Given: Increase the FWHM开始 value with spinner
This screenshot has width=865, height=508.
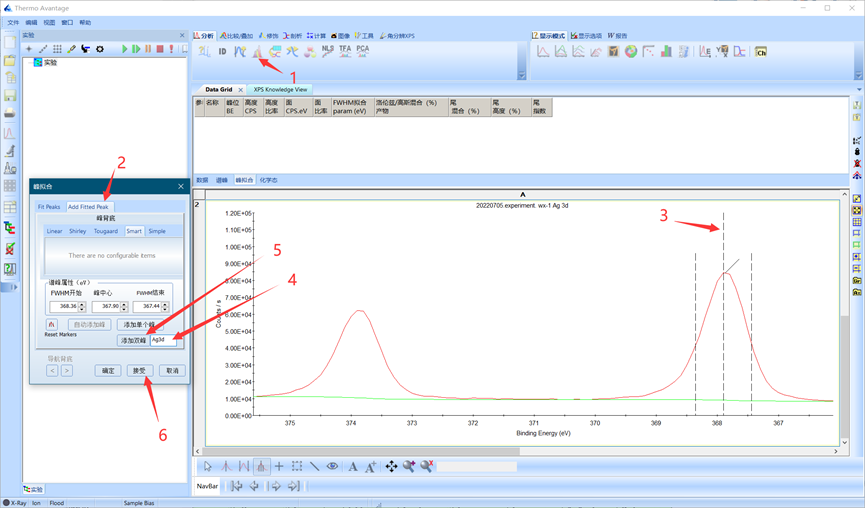Looking at the screenshot, I should coord(82,304).
